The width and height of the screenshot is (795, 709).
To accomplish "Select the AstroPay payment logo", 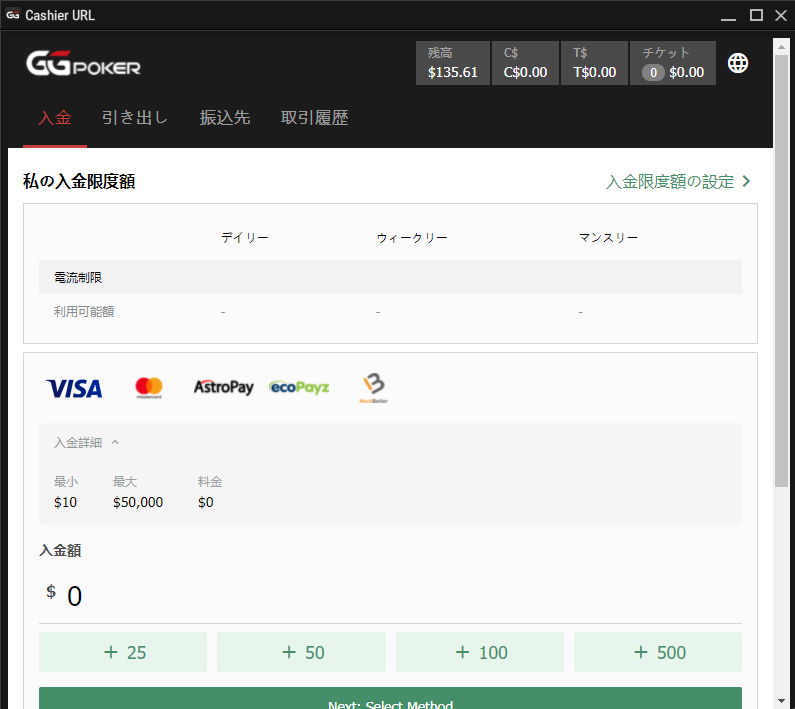I will [224, 387].
